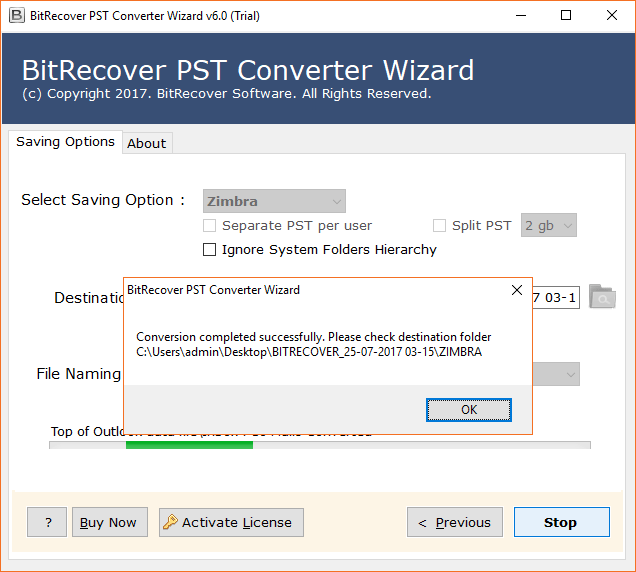The width and height of the screenshot is (636, 572).
Task: Click the 'Select Saving Option :' label
Action: (x=103, y=200)
